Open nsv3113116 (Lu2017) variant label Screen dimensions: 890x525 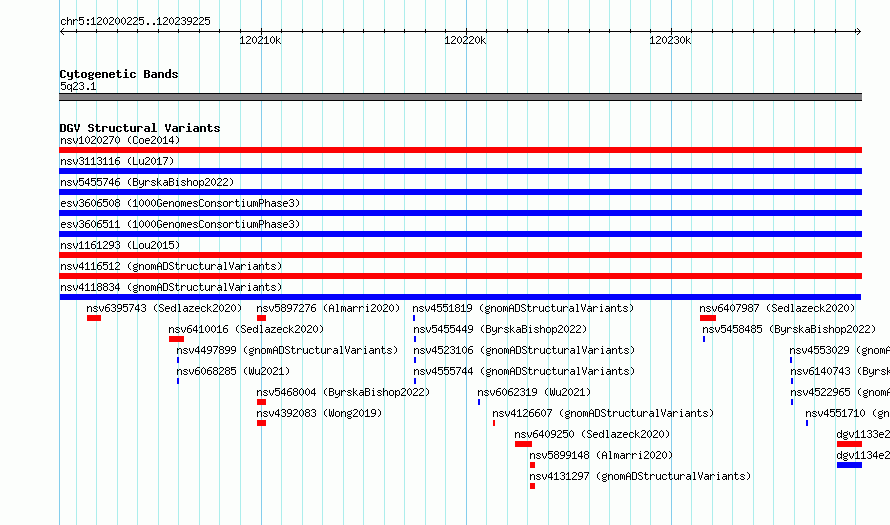[117, 161]
